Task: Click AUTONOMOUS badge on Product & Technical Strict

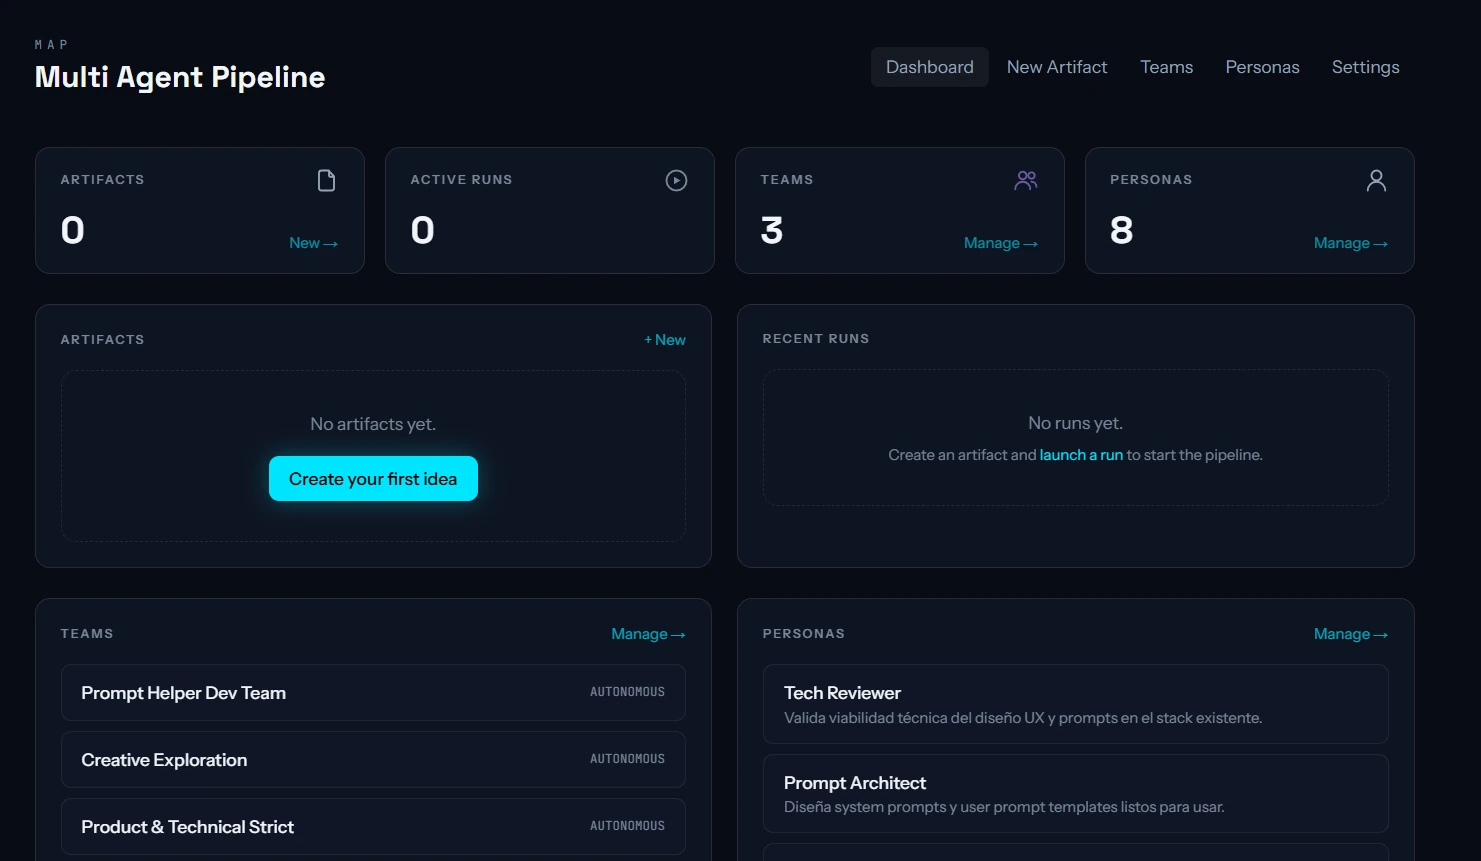Action: (x=627, y=826)
